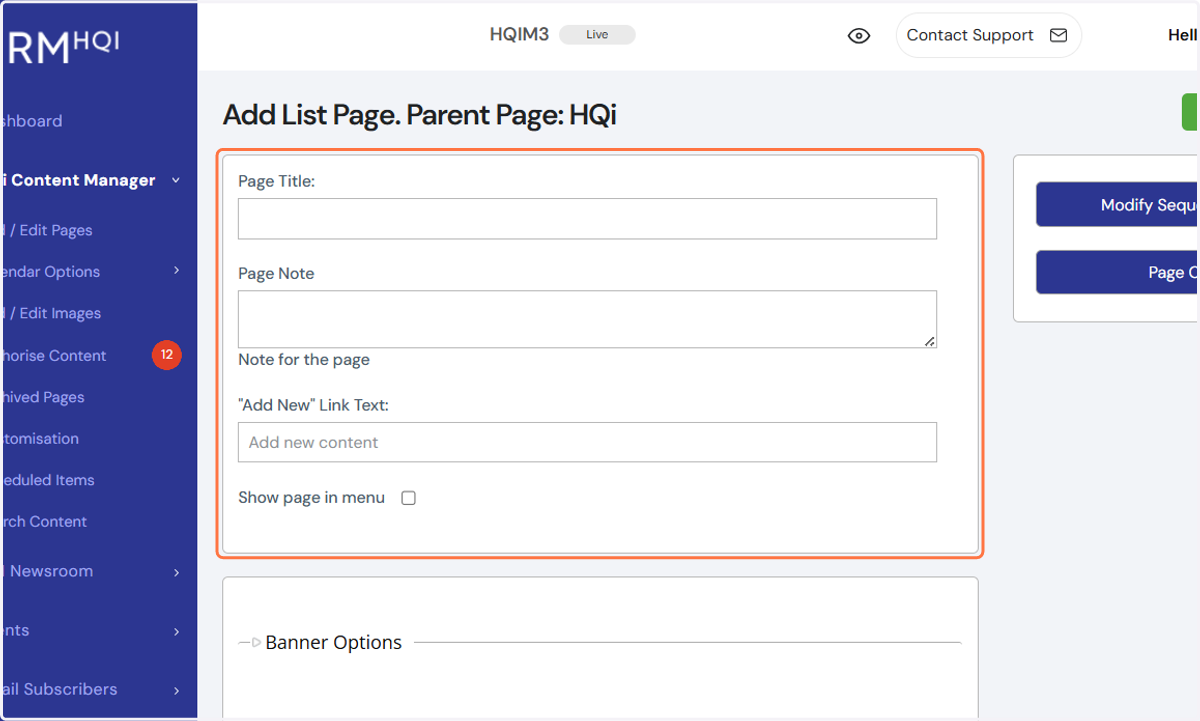
Task: Click into the Page Title field
Action: coord(587,218)
